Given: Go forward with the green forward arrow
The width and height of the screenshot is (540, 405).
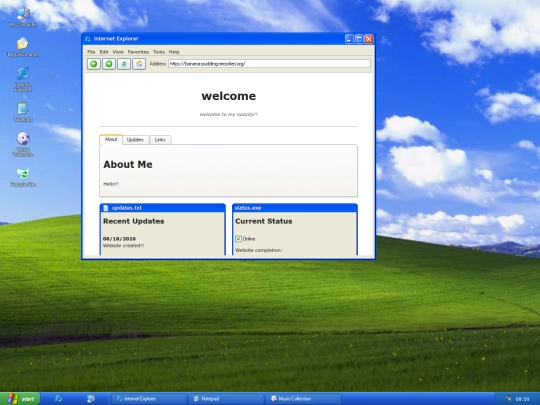Looking at the screenshot, I should (109, 64).
